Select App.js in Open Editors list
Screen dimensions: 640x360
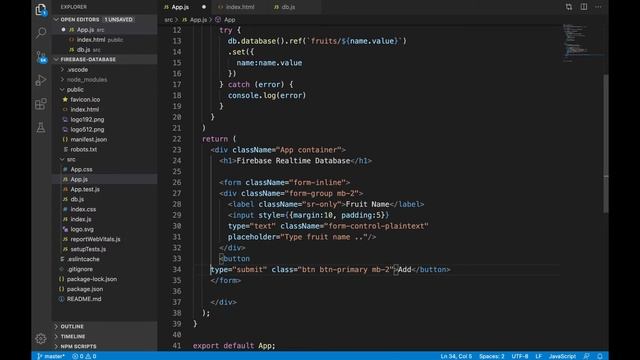[104, 30]
